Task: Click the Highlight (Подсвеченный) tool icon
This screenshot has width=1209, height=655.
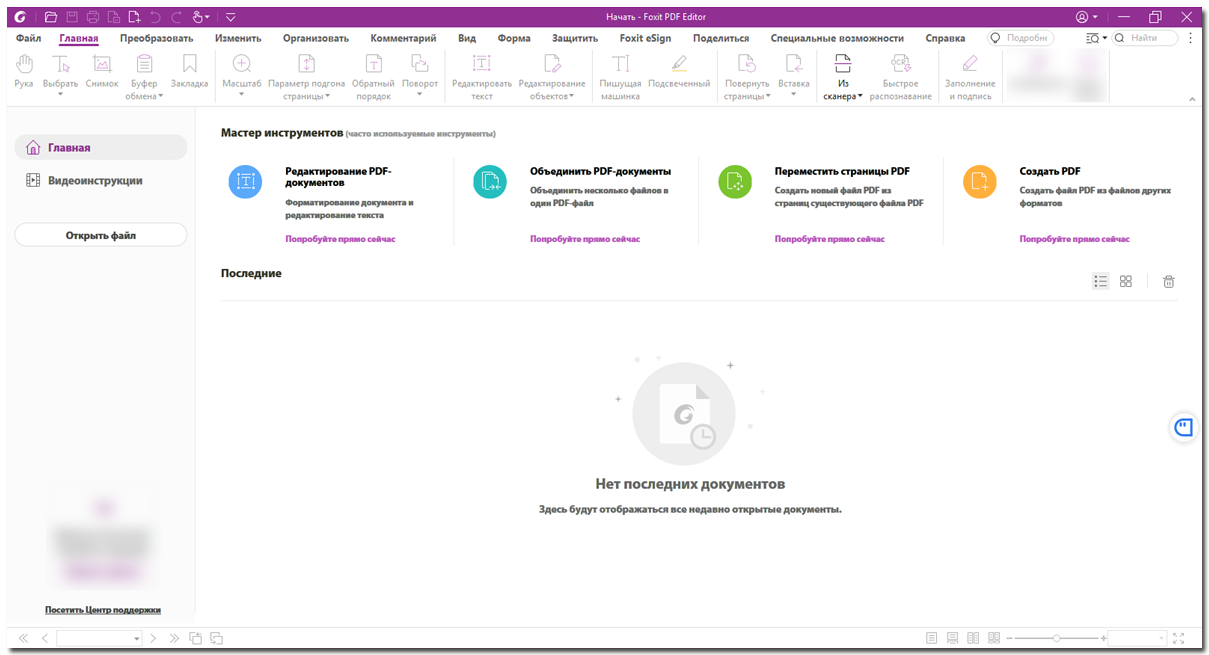Action: point(679,67)
